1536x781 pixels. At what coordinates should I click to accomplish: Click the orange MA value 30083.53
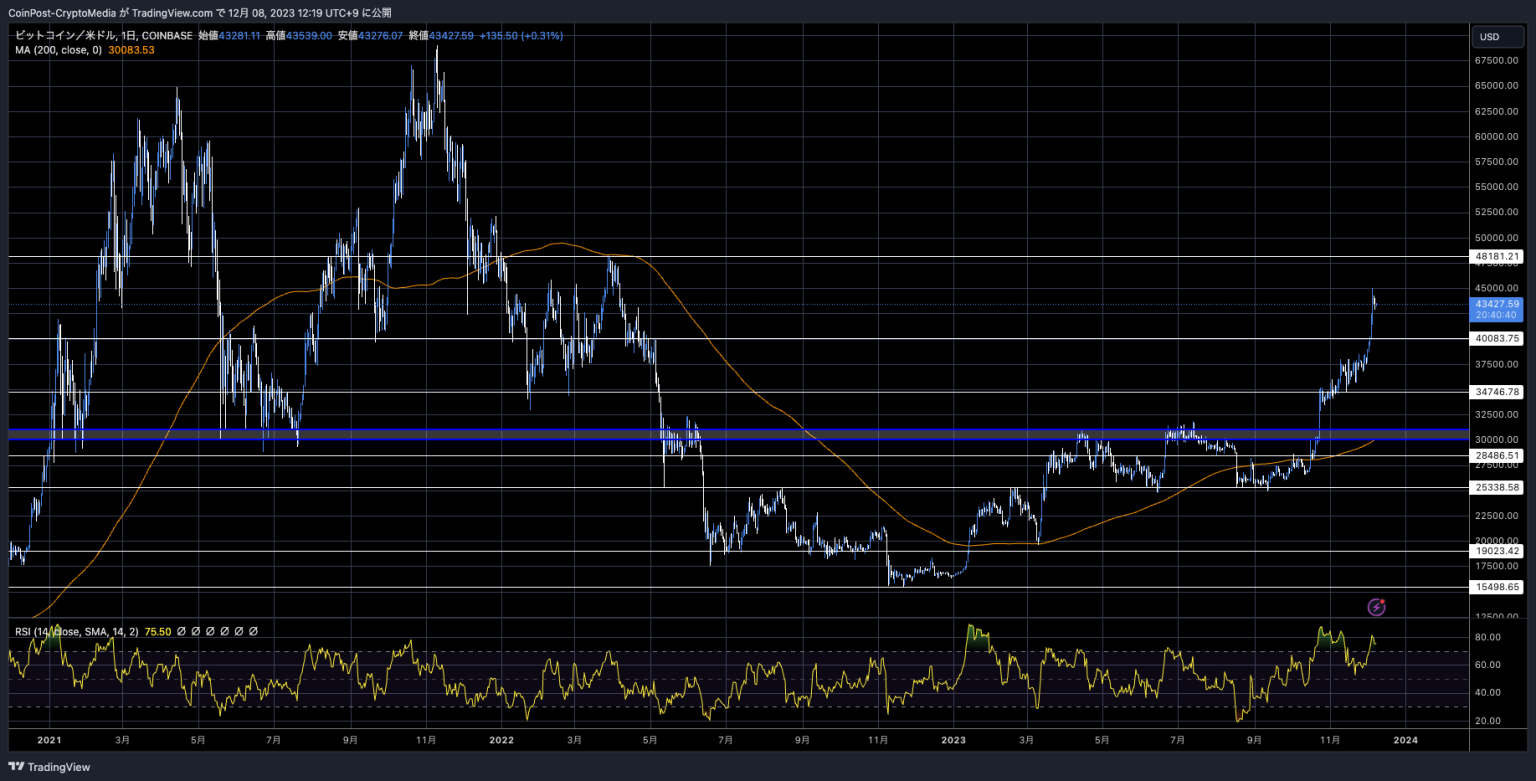click(129, 50)
